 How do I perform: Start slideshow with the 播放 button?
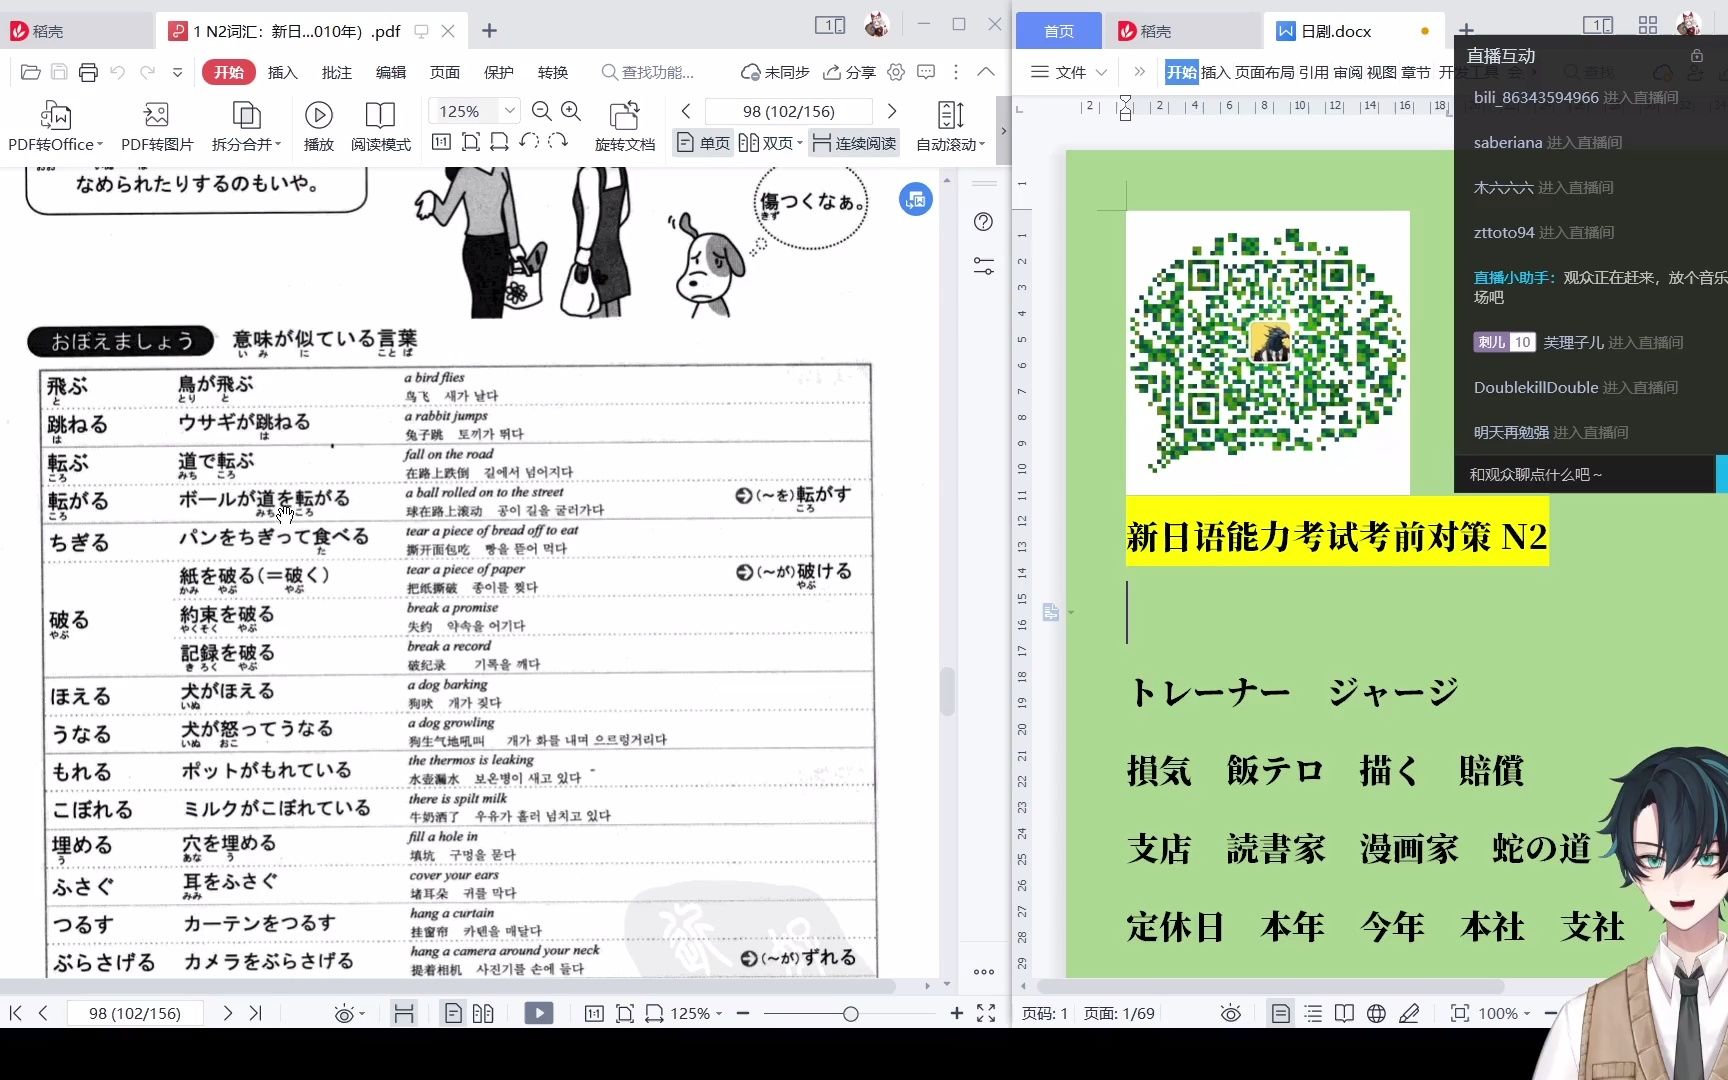click(x=318, y=126)
